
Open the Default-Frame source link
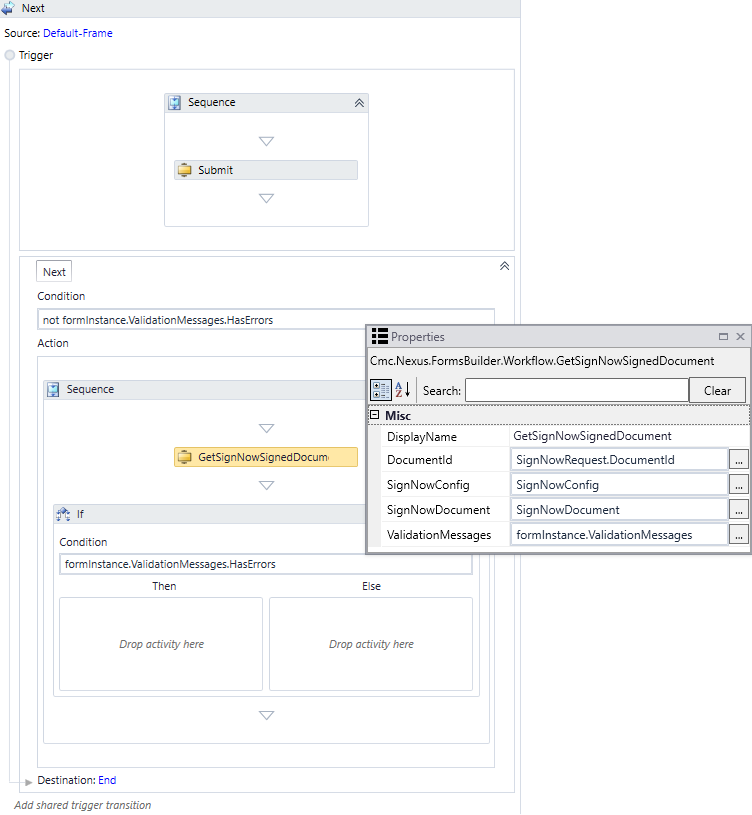pyautogui.click(x=78, y=33)
